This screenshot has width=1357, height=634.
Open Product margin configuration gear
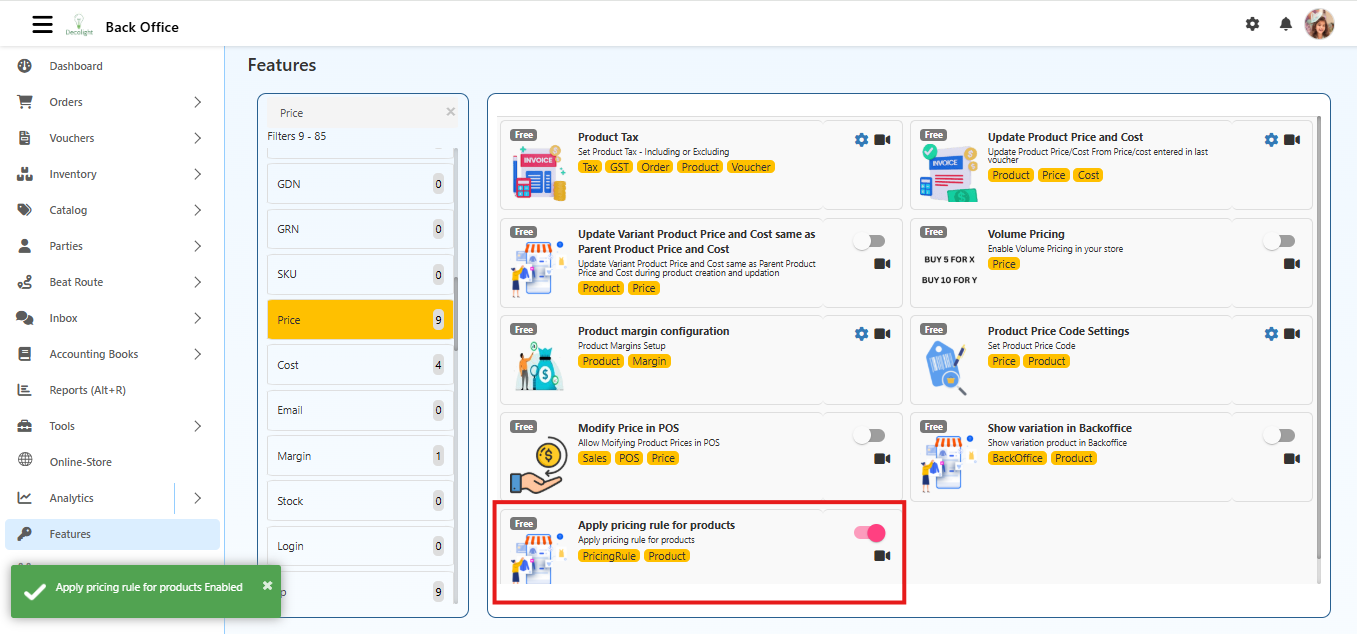(861, 333)
